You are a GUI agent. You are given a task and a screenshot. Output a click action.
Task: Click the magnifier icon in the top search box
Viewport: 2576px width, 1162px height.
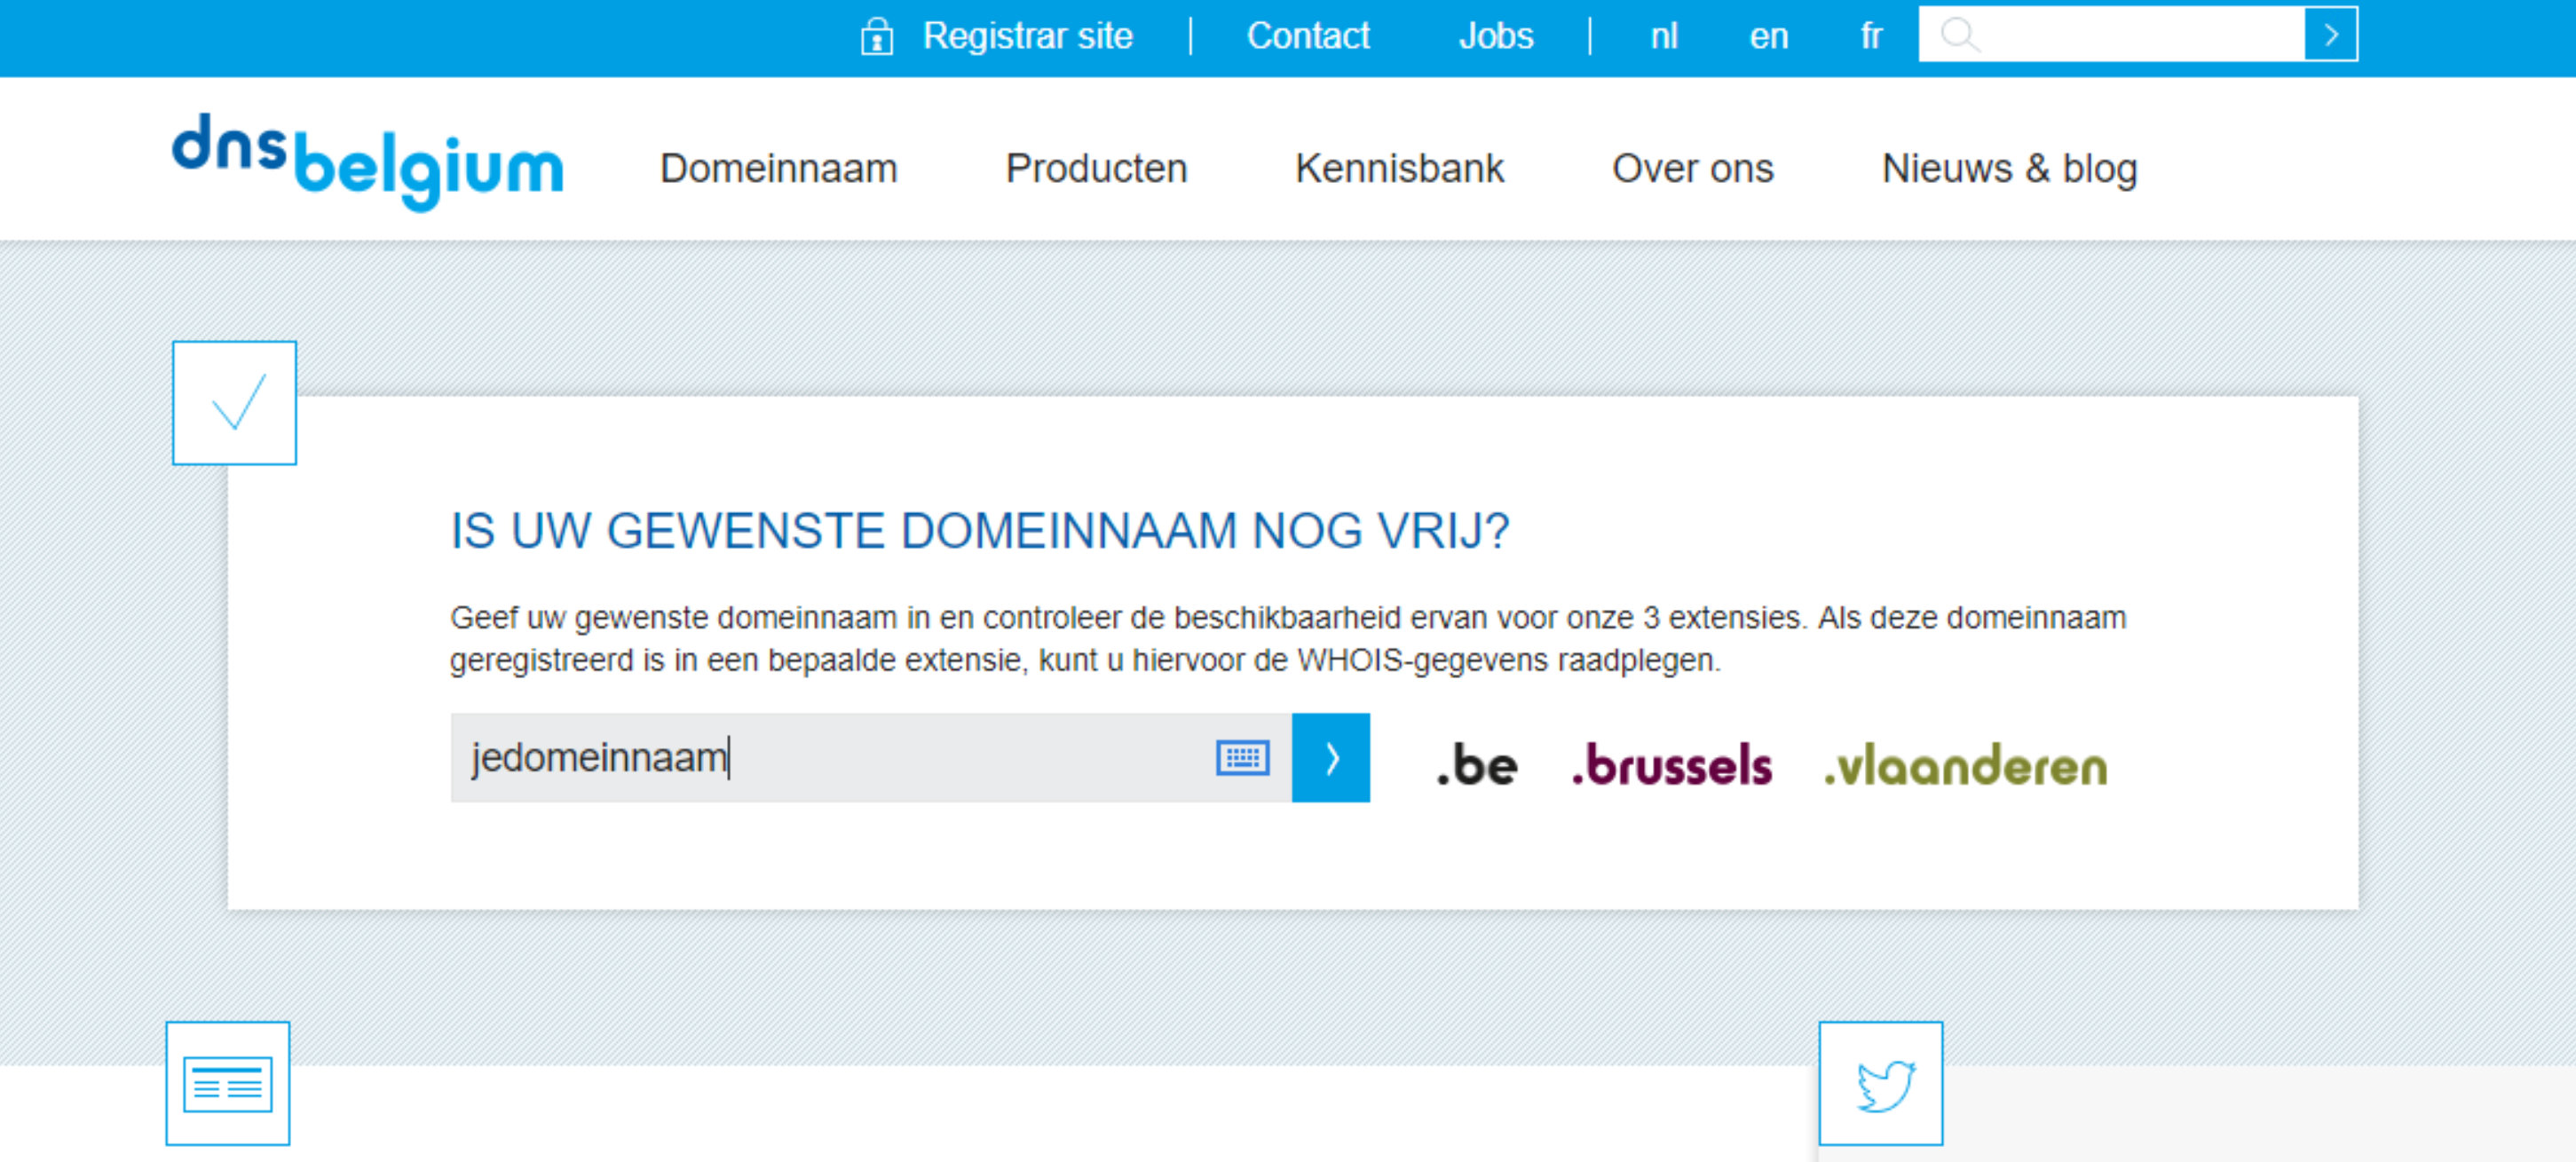pos(1959,35)
